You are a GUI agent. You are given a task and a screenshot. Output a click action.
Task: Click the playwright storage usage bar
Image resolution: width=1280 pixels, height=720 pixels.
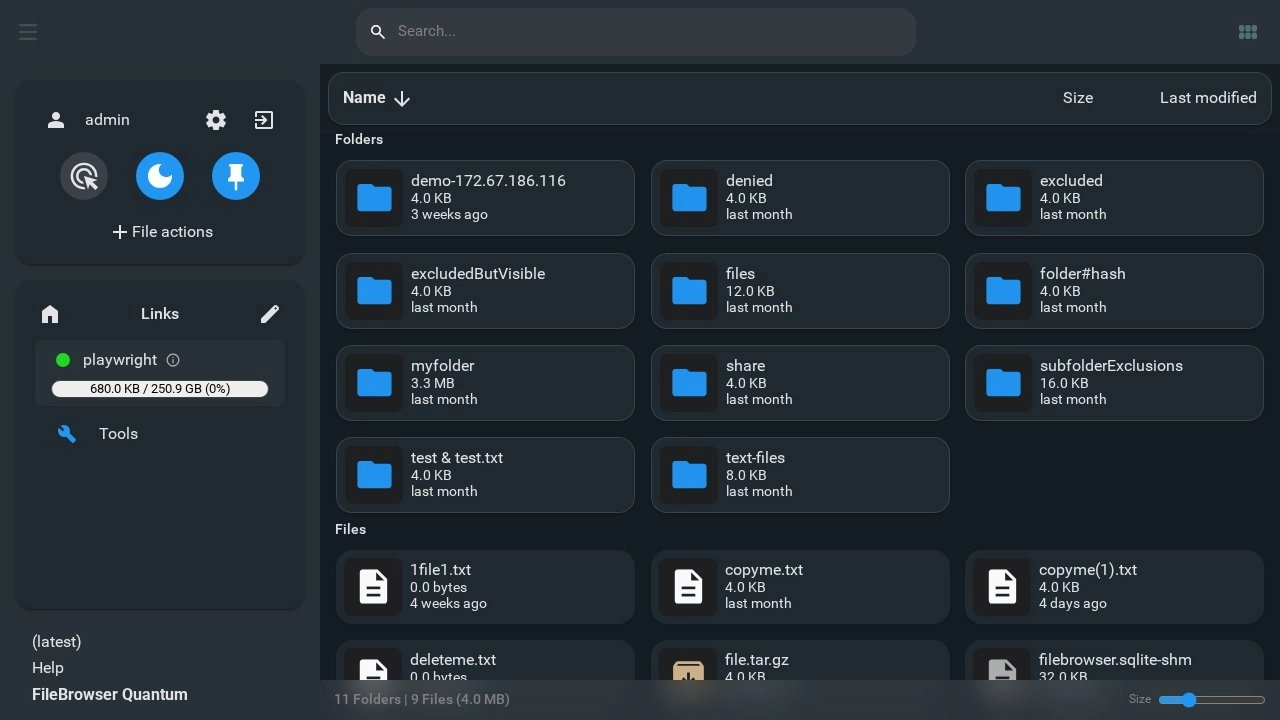tap(160, 389)
